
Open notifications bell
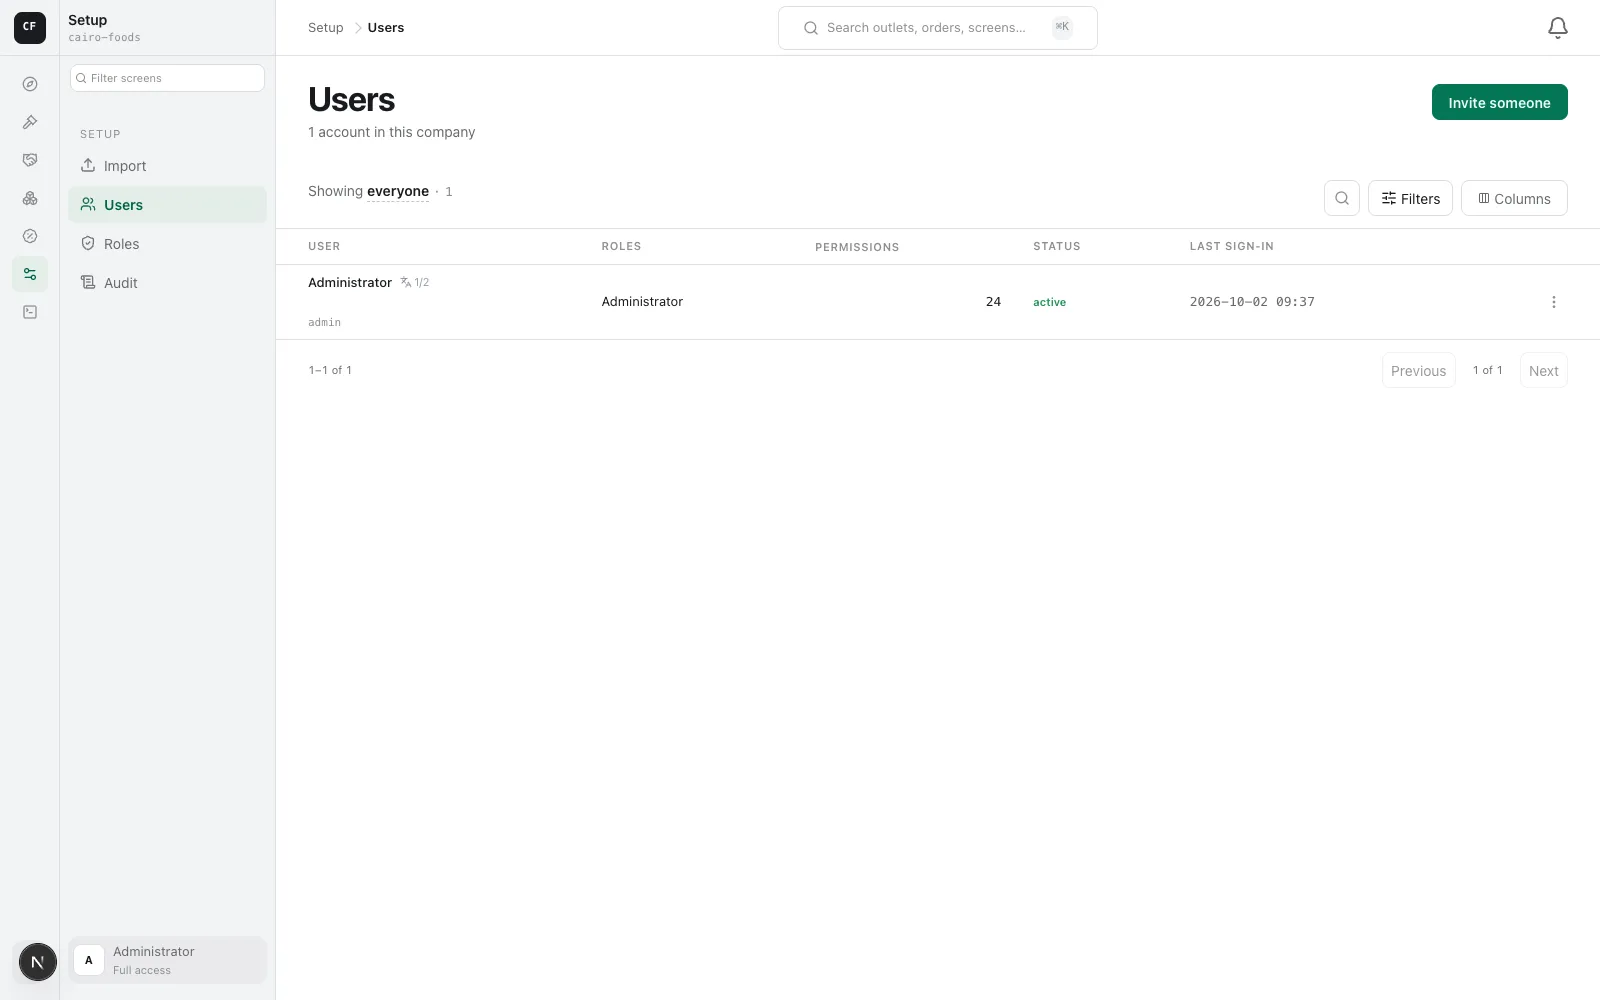(x=1557, y=28)
